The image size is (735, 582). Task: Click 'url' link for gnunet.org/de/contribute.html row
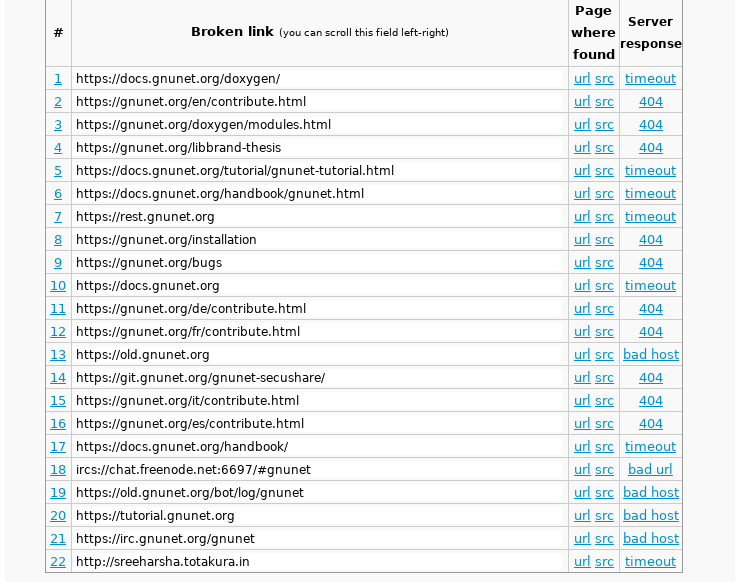pyautogui.click(x=582, y=308)
